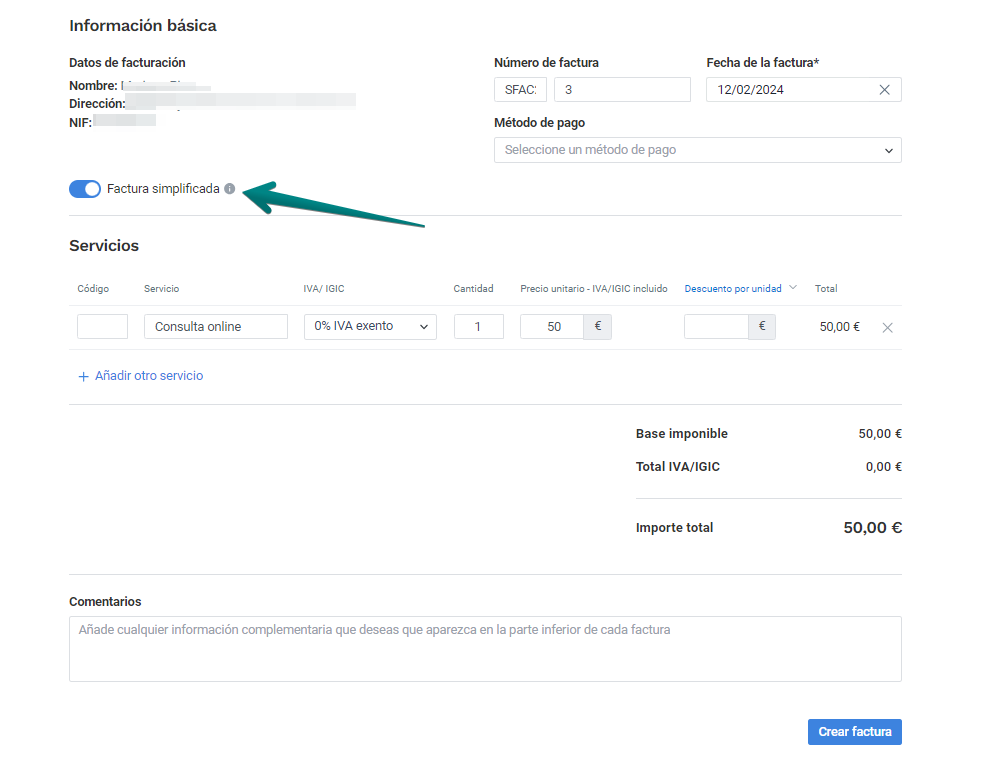Viewport: 1008px width, 761px height.
Task: Click the euro symbol next to discount field
Action: point(761,327)
